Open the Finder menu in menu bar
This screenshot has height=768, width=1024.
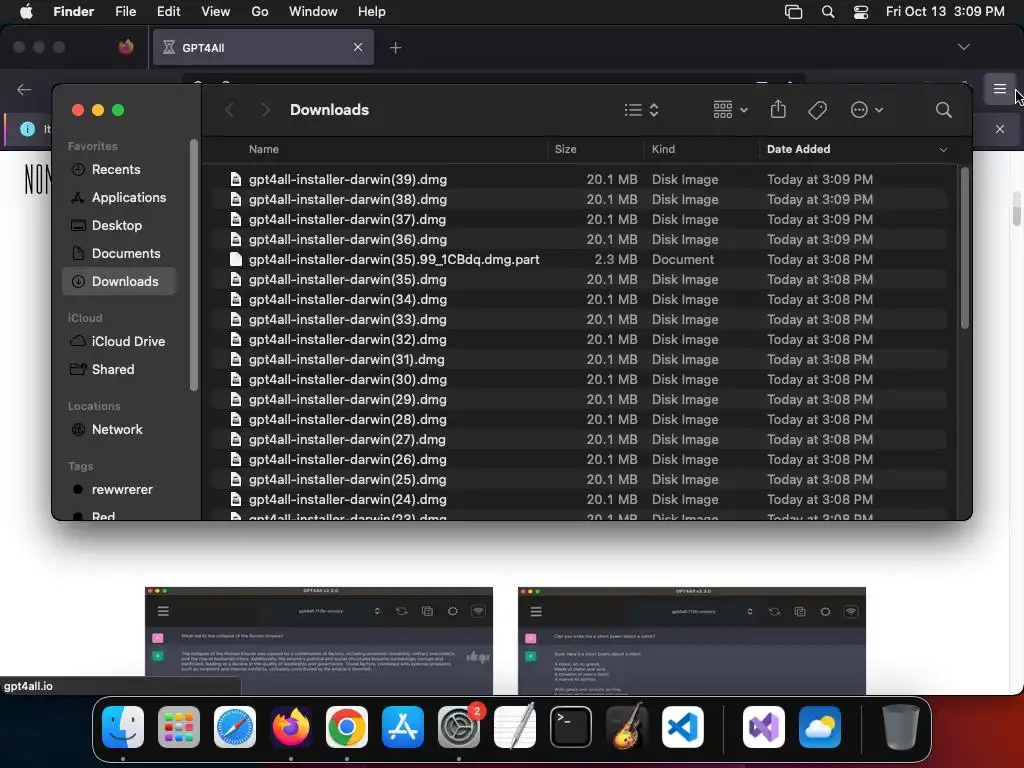pos(73,12)
